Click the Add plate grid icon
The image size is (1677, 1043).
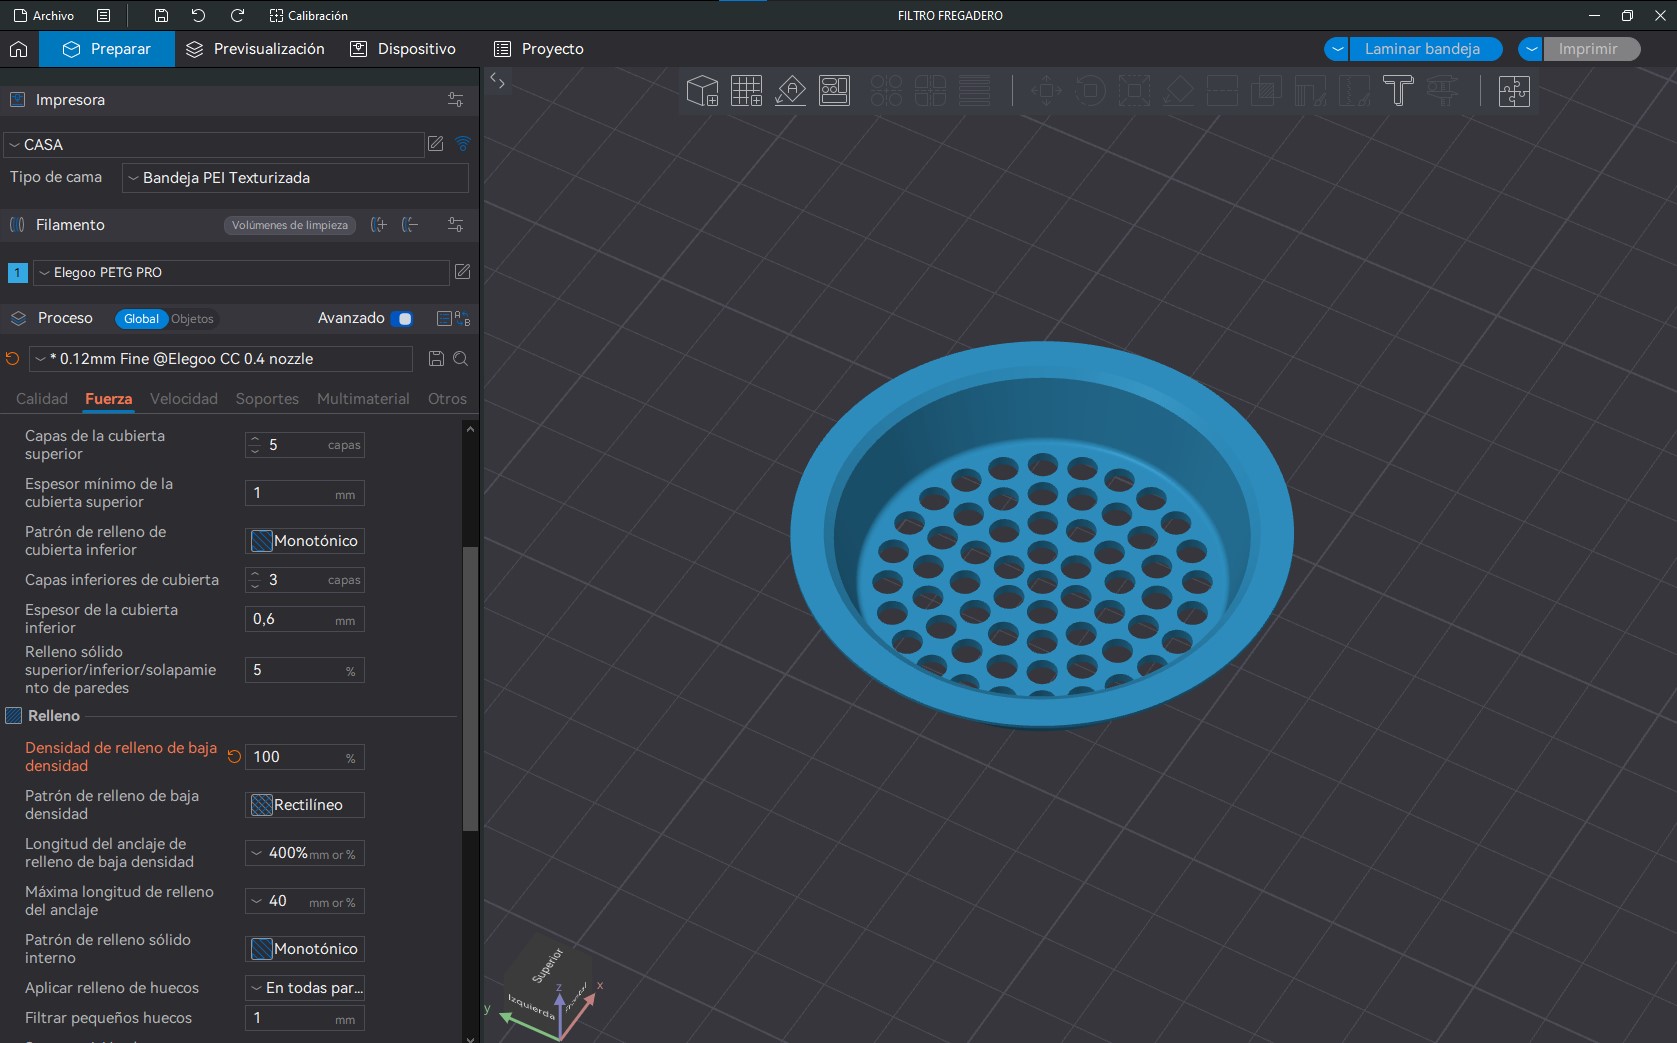pos(746,91)
